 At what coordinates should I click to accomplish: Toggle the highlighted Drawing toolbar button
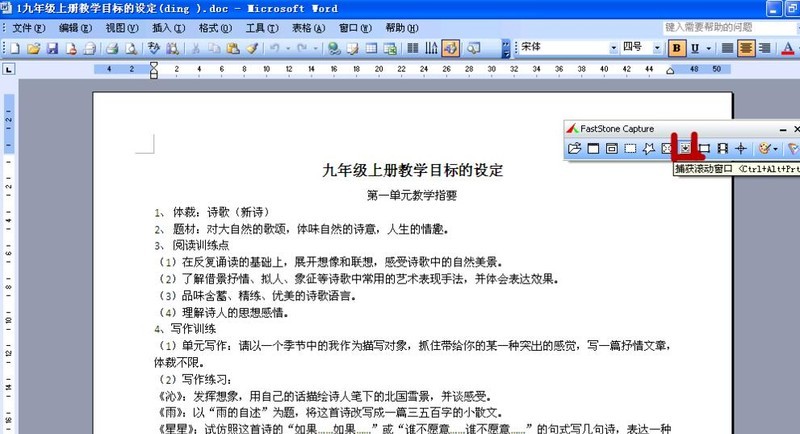pos(451,48)
